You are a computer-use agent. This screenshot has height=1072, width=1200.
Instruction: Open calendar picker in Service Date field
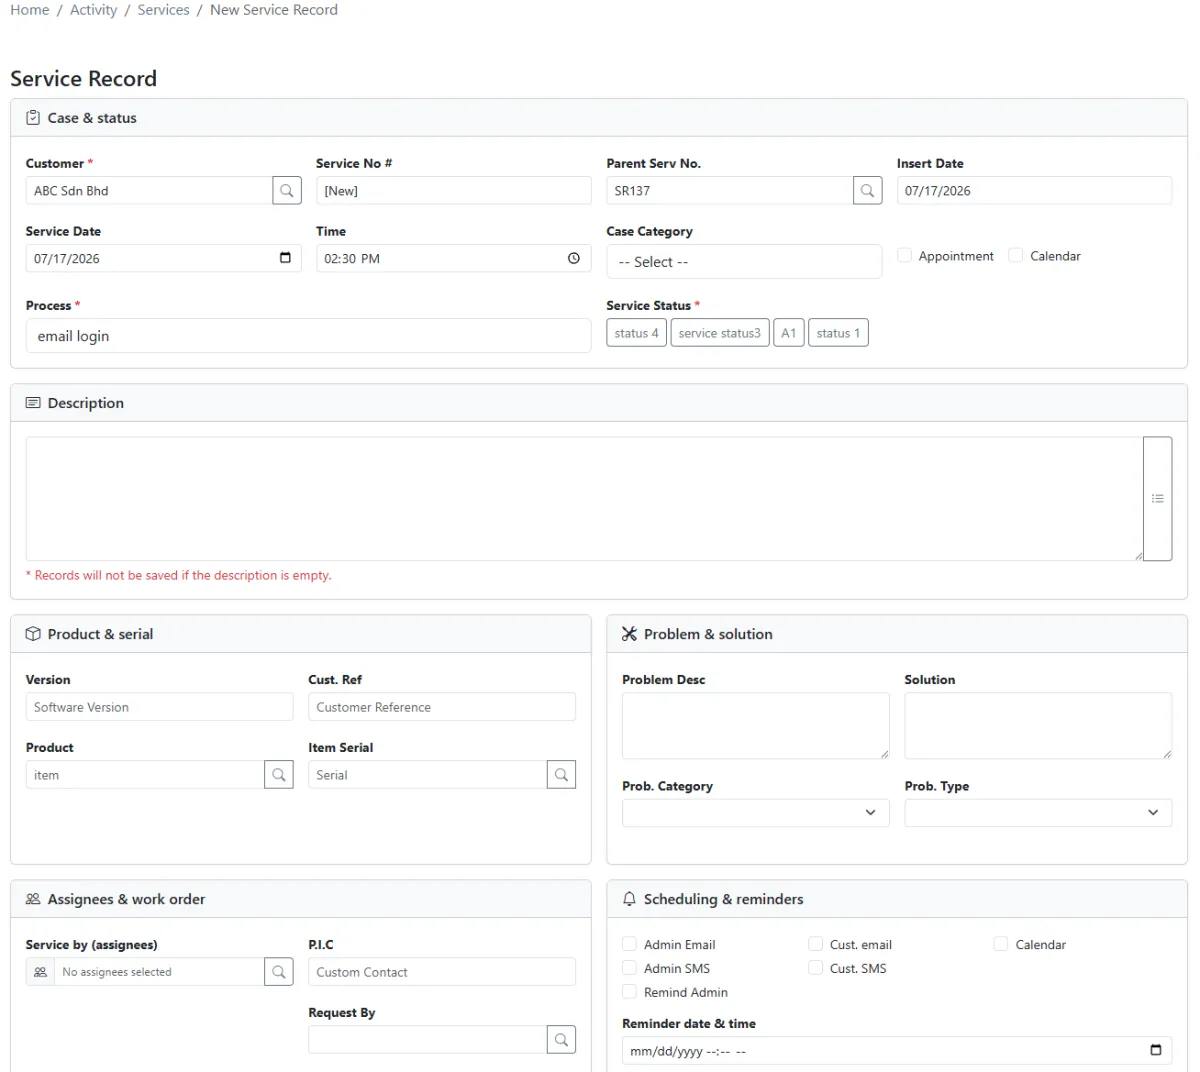(285, 258)
